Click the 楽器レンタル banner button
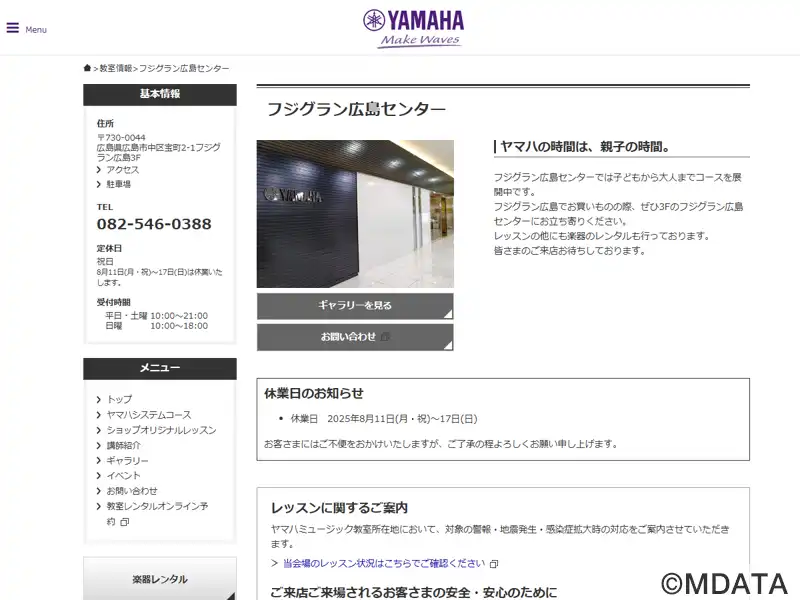 click(x=160, y=579)
